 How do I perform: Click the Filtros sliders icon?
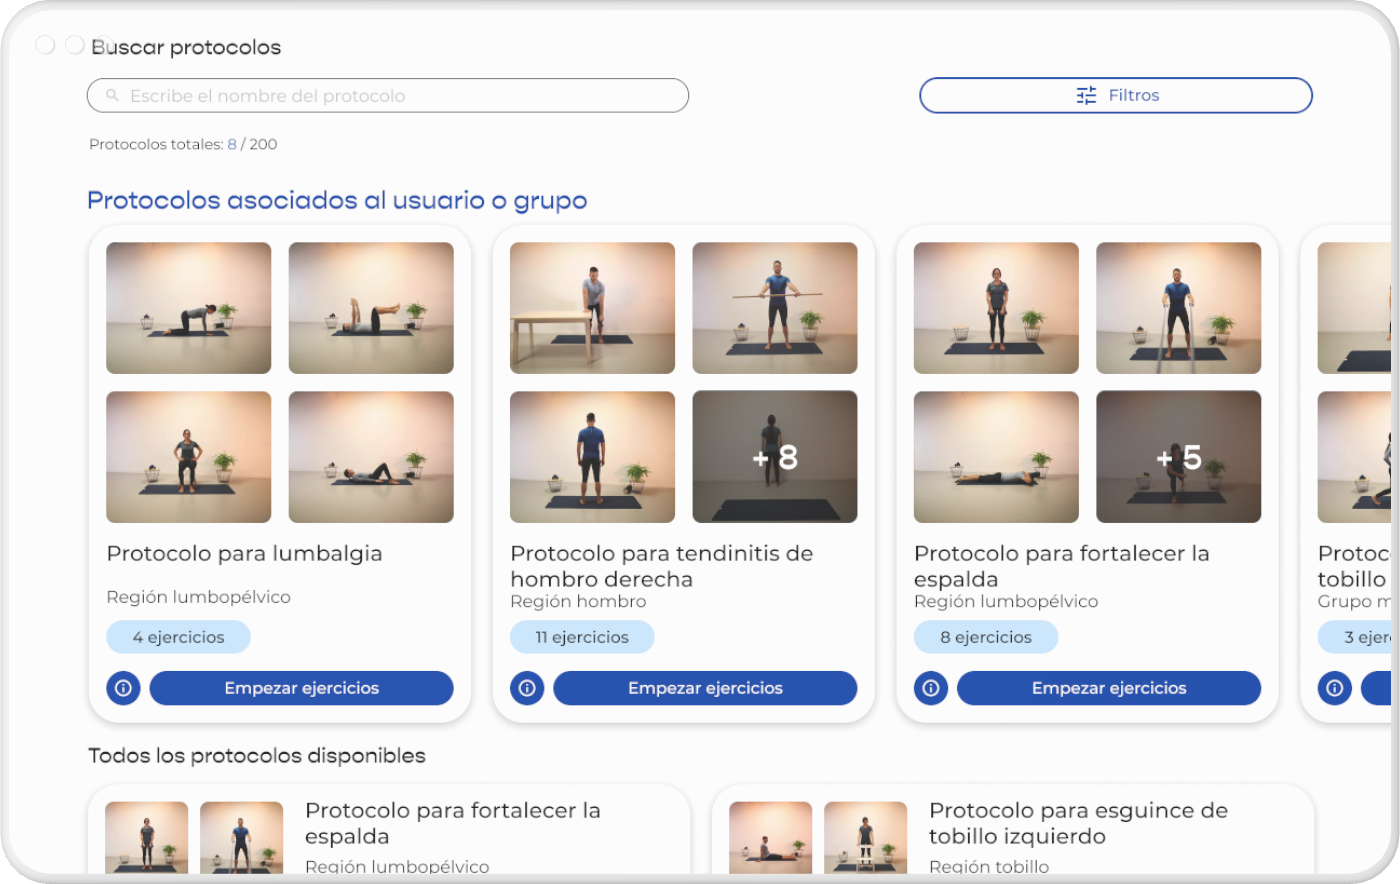[1087, 96]
